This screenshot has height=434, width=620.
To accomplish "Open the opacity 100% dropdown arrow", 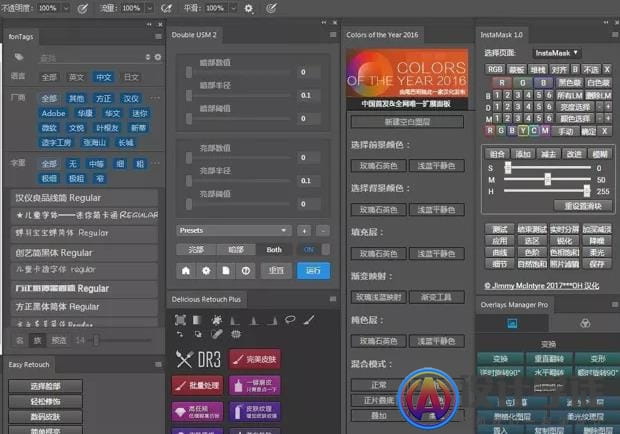I will [66, 8].
